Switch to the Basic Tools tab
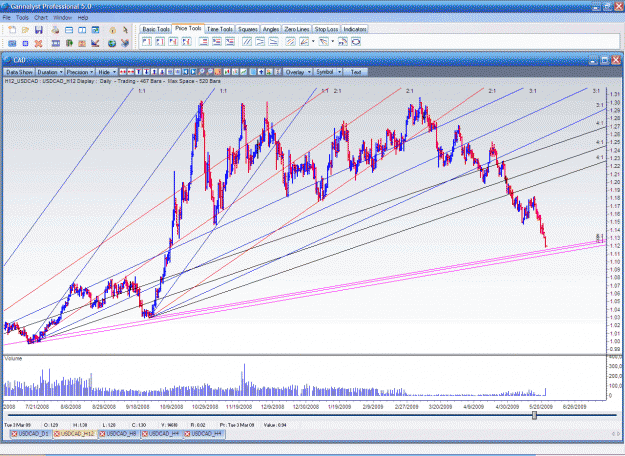 pos(156,29)
